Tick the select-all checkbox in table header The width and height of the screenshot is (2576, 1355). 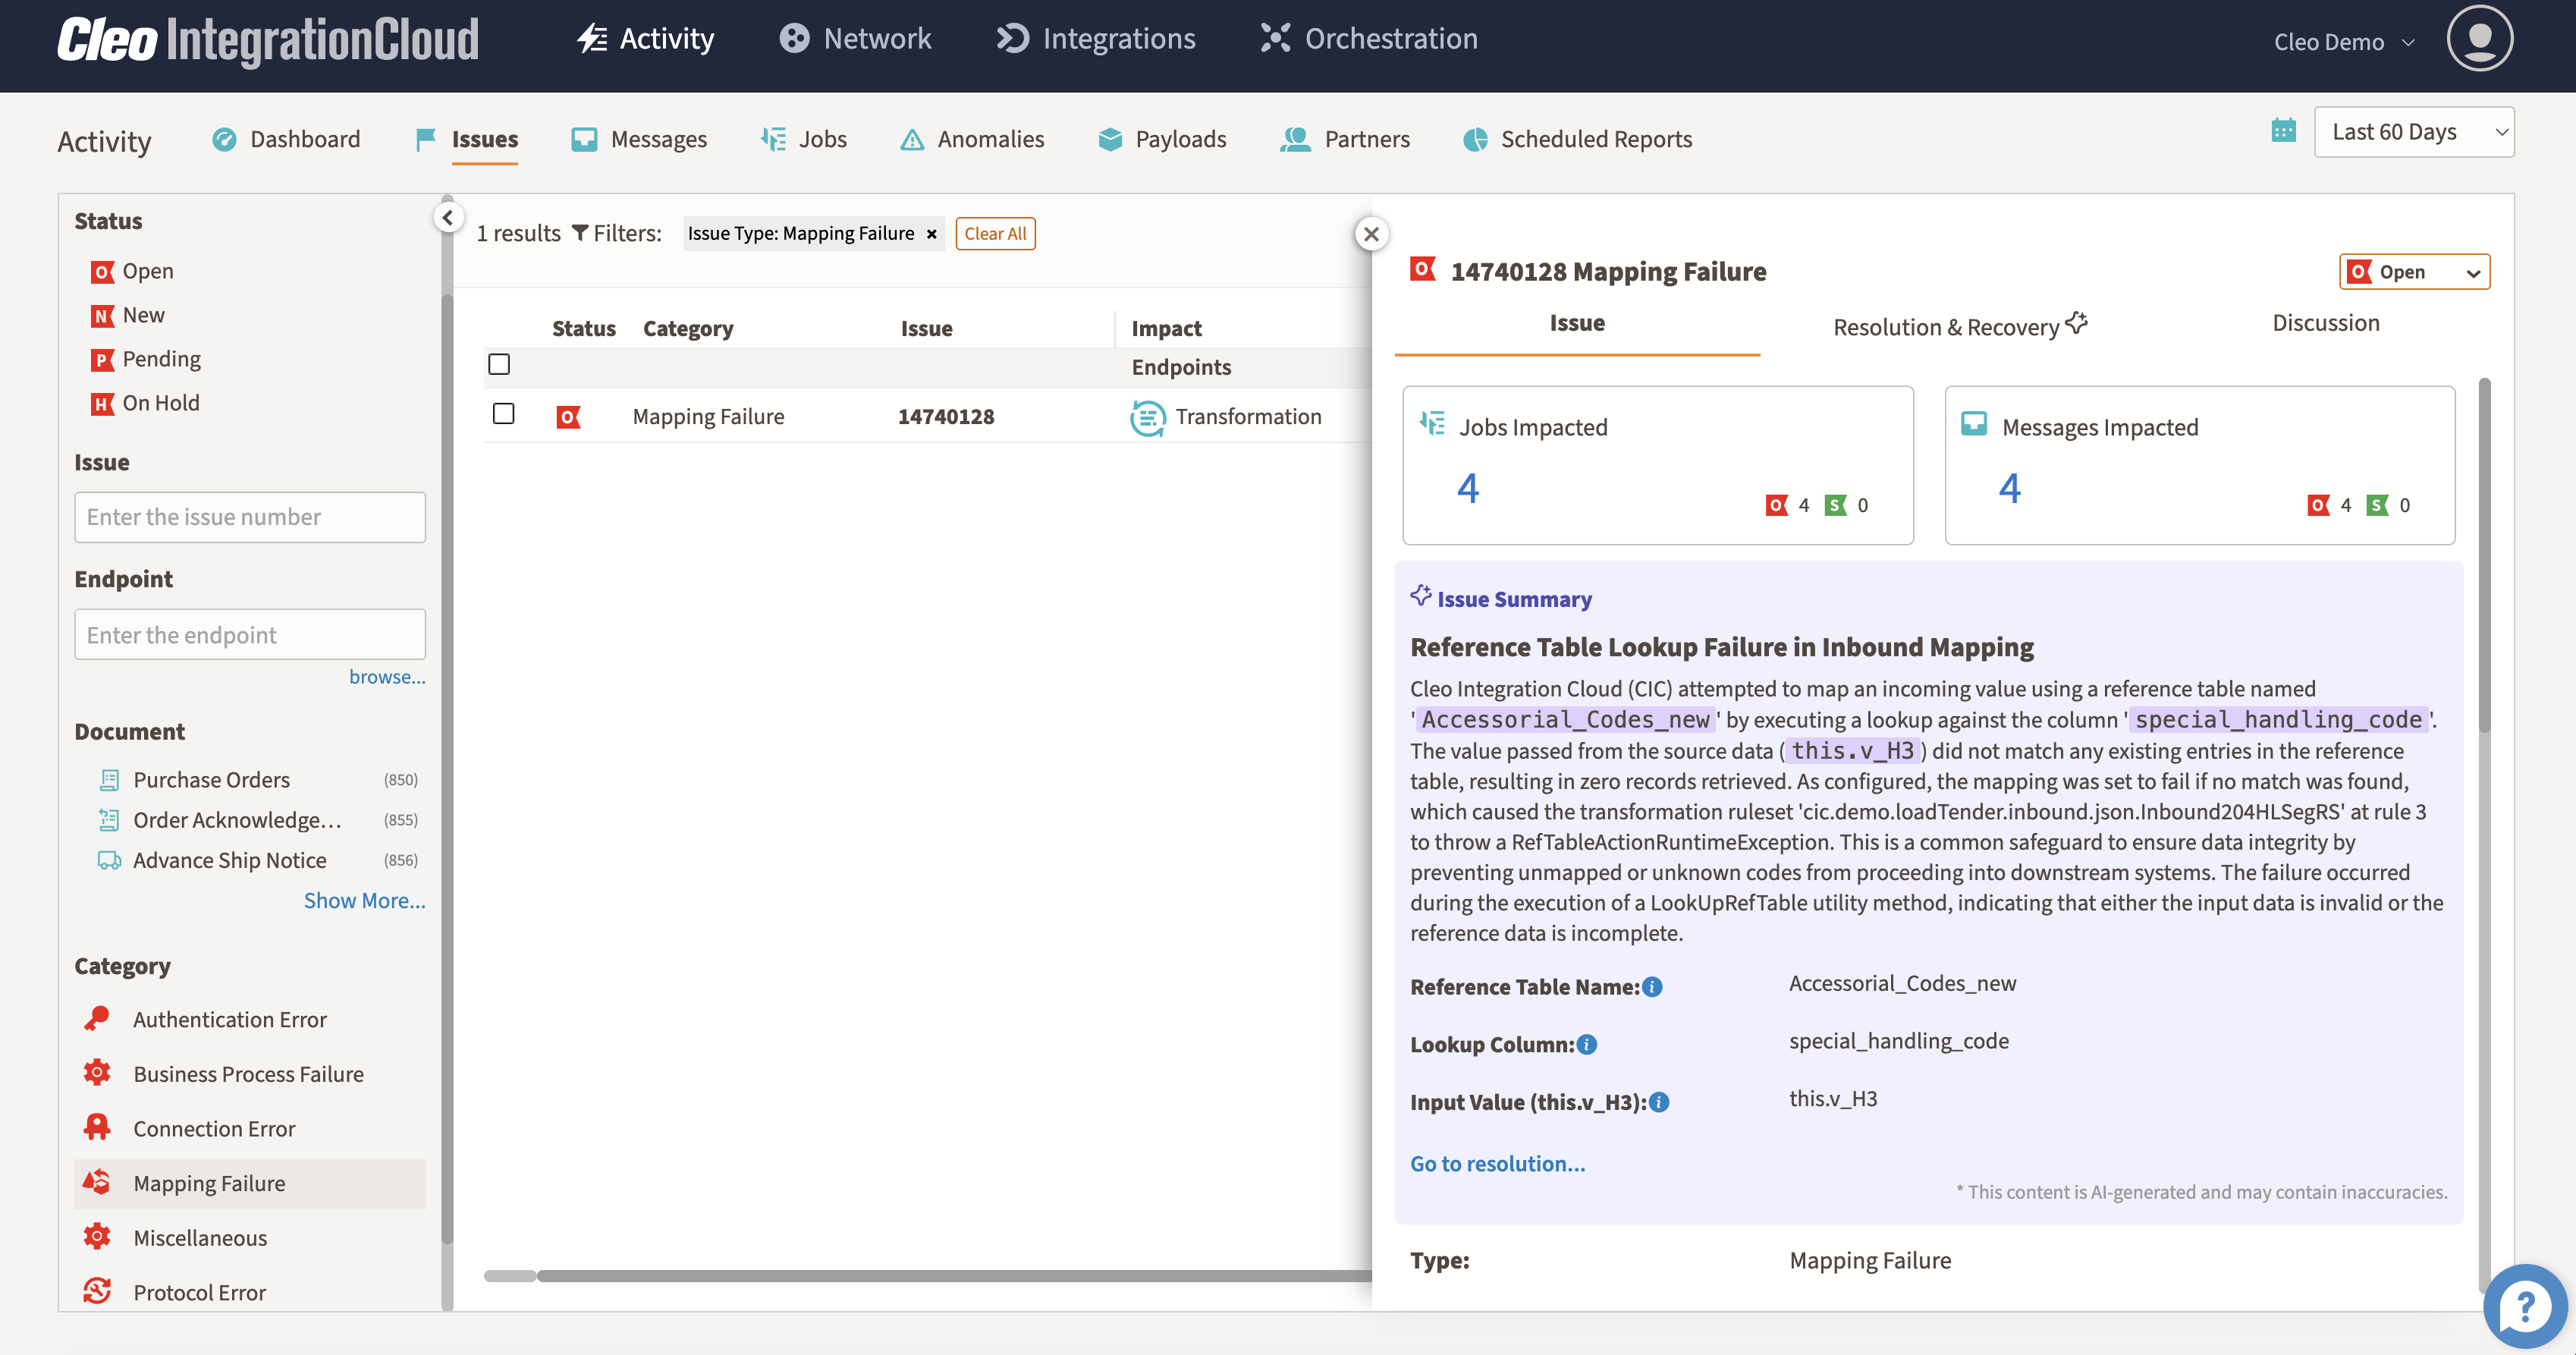(499, 364)
